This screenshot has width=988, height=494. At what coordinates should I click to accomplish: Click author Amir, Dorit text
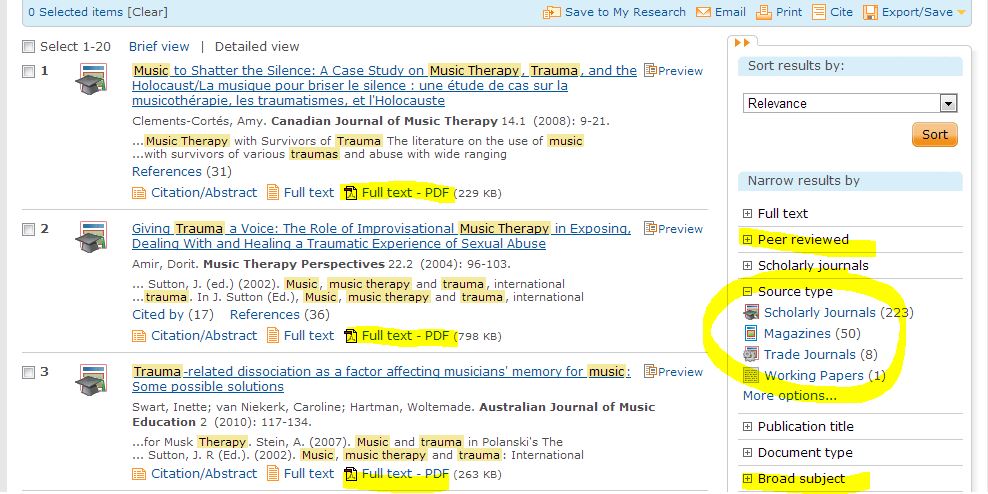pyautogui.click(x=165, y=265)
